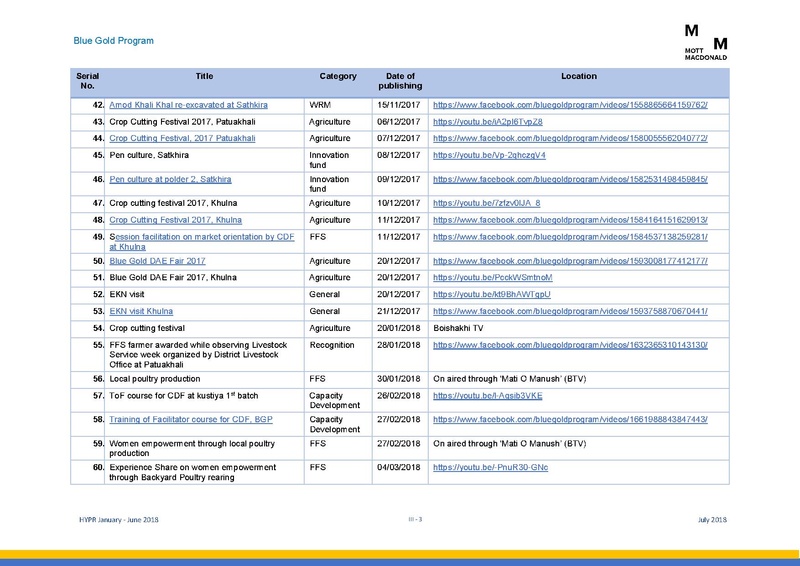Screen dimensions: 800x566
Task: Select Mati O Manush location in row 59
Action: 509,444
